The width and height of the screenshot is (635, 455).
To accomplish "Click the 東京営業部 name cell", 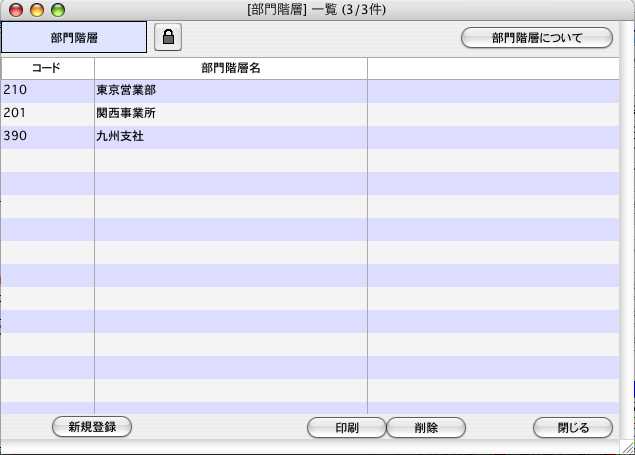I will tap(126, 91).
